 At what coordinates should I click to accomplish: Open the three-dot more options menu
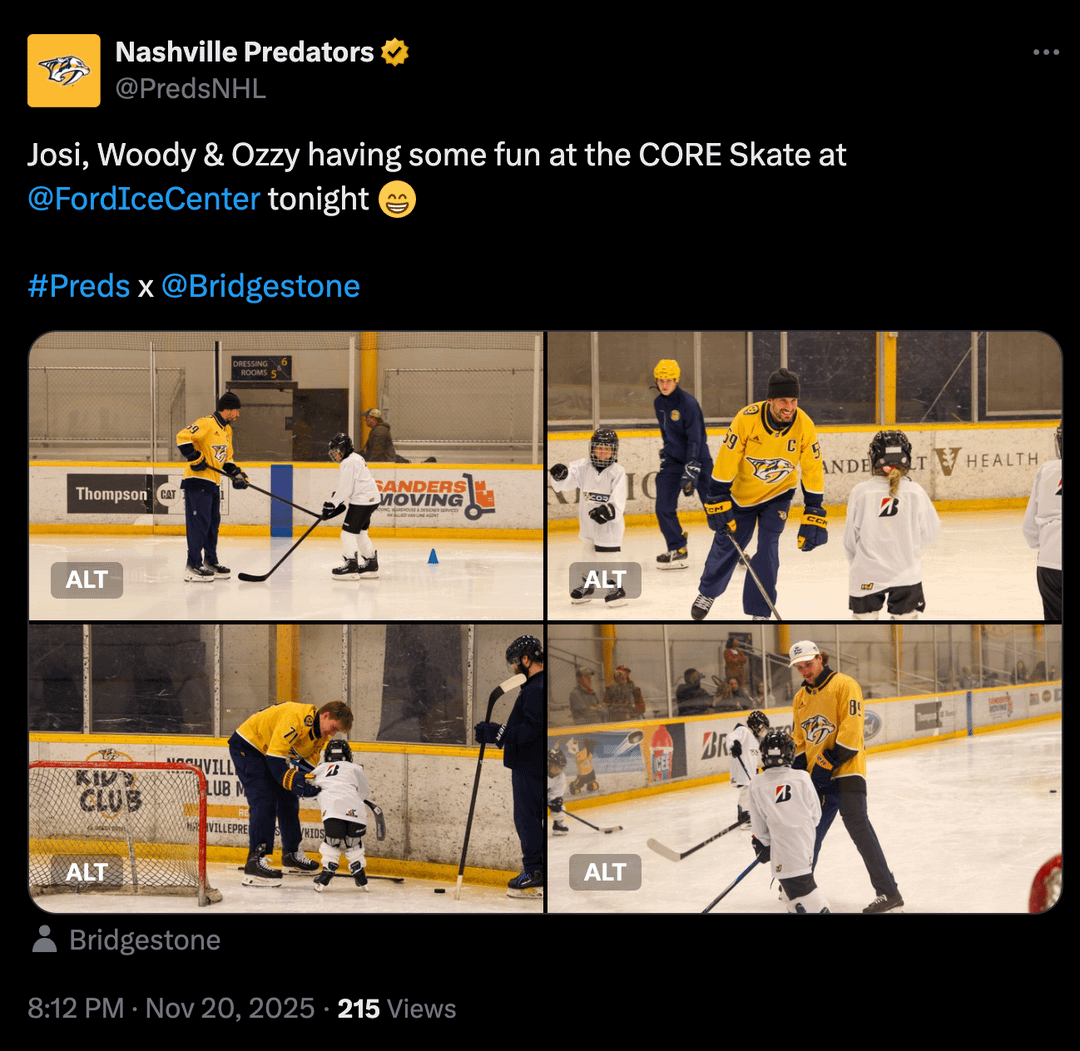(x=1045, y=52)
